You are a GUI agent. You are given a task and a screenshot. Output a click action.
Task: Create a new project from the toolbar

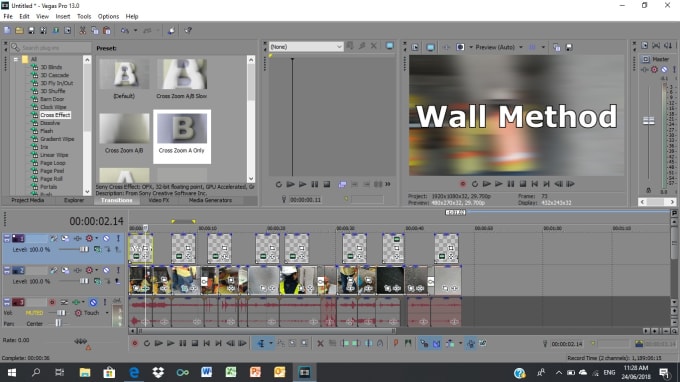pyautogui.click(x=7, y=30)
